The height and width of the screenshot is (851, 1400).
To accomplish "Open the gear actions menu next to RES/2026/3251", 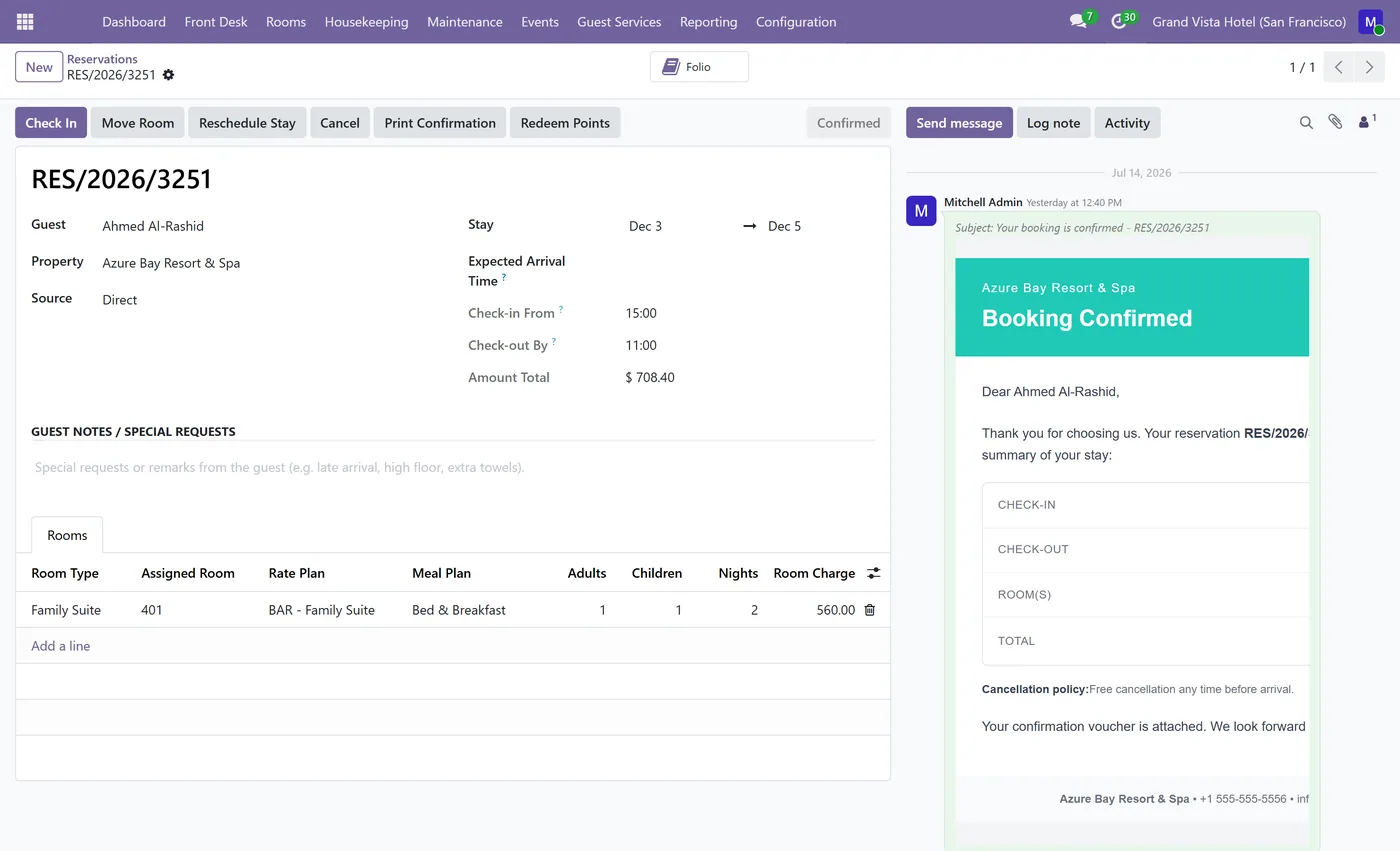I will pyautogui.click(x=168, y=75).
